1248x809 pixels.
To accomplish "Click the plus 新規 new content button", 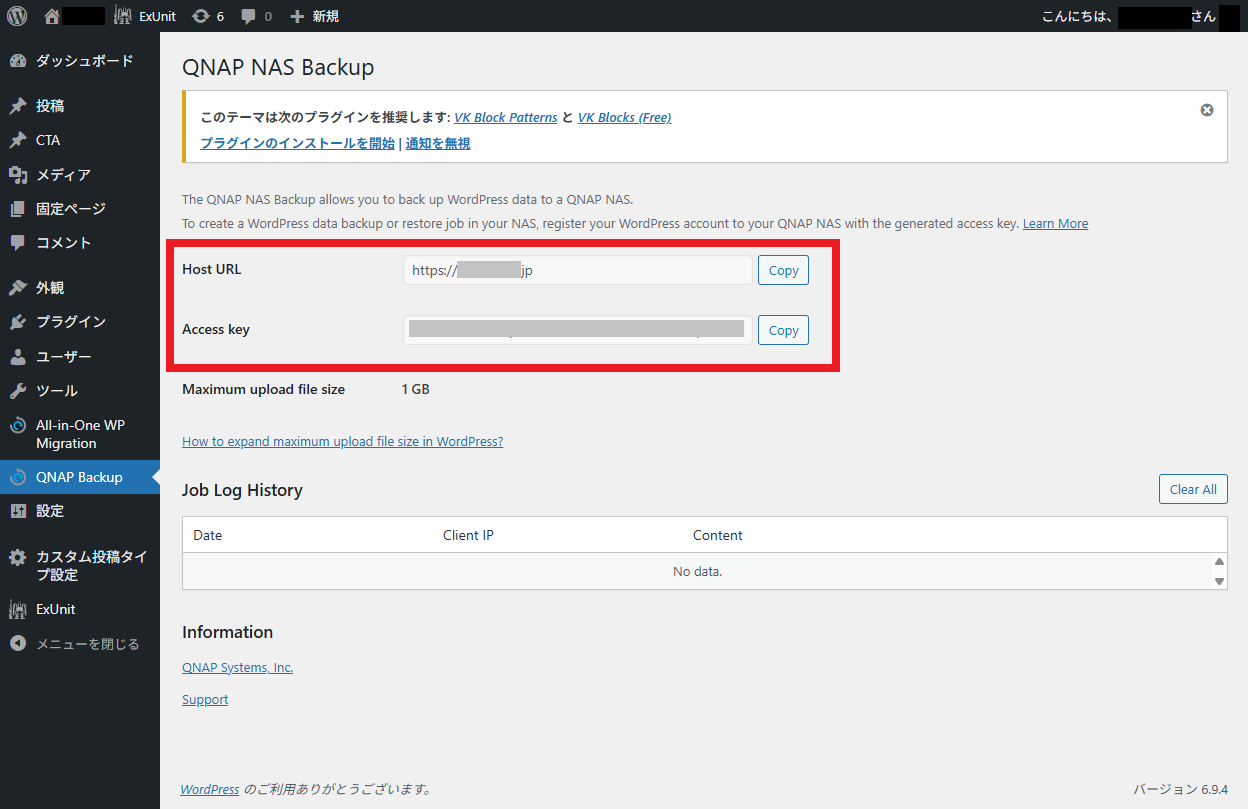I will tap(314, 16).
